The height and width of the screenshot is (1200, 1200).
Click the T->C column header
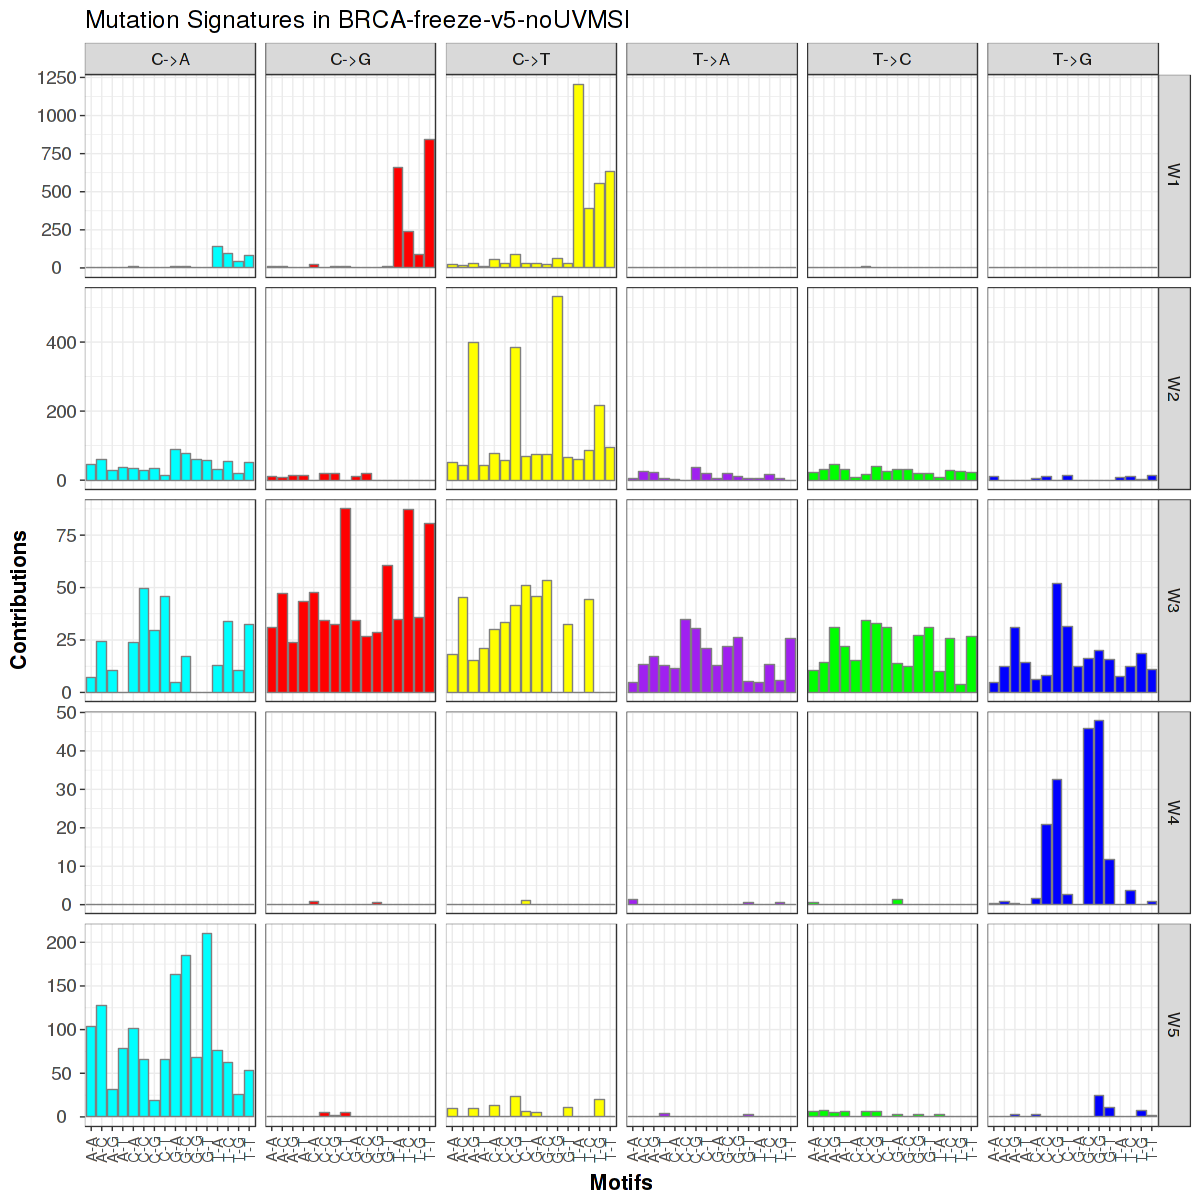(x=892, y=59)
